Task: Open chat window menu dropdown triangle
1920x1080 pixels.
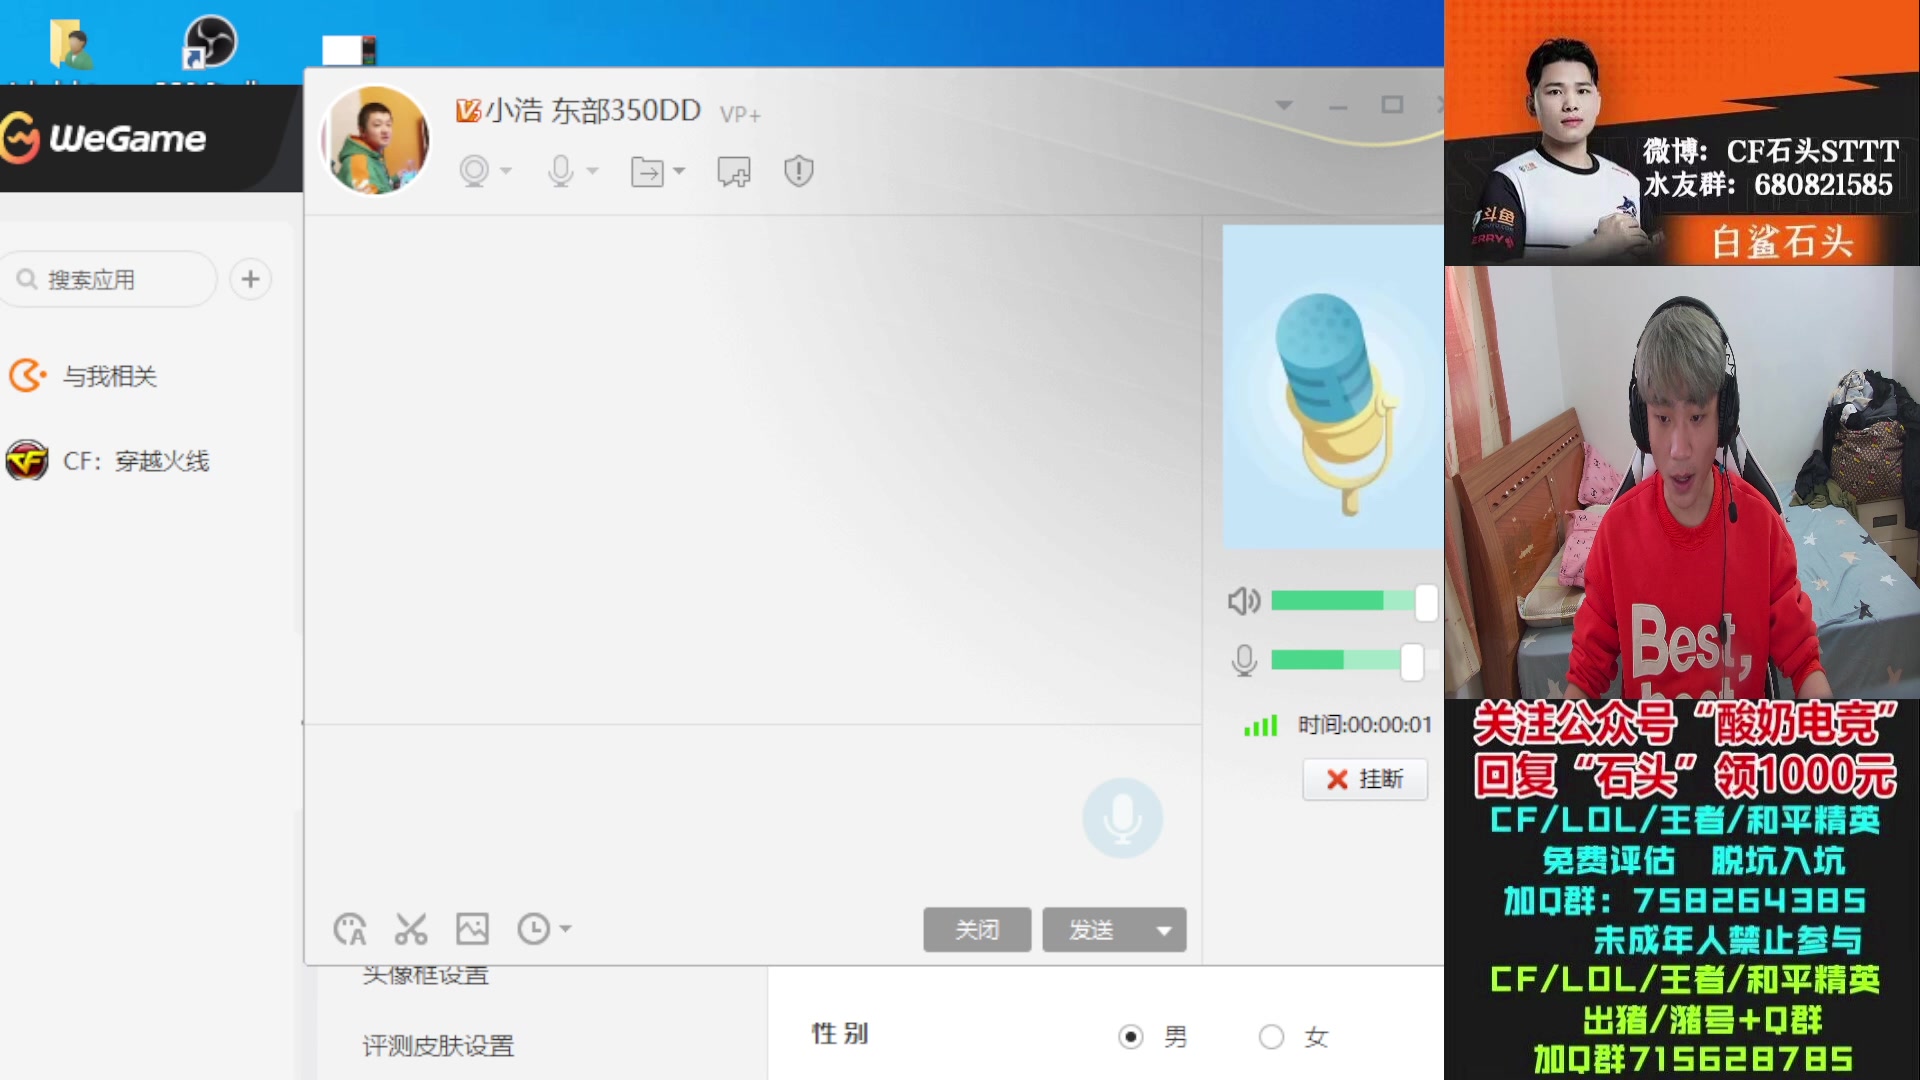Action: point(1284,105)
